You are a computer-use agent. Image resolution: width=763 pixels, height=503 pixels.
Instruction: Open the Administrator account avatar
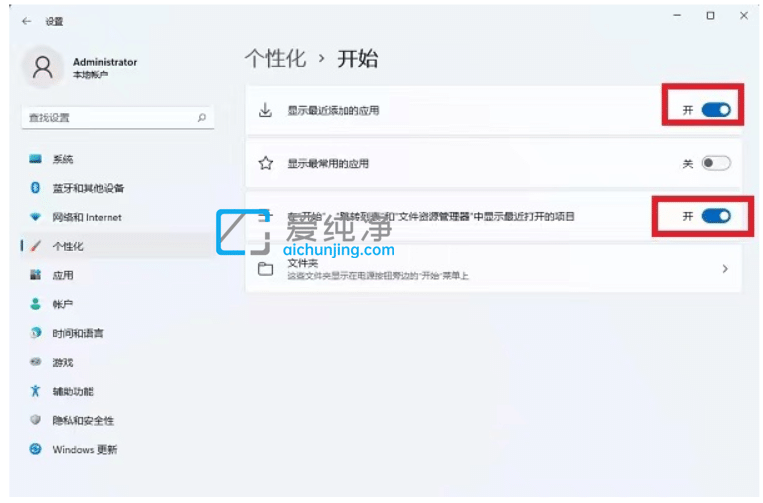pyautogui.click(x=43, y=67)
